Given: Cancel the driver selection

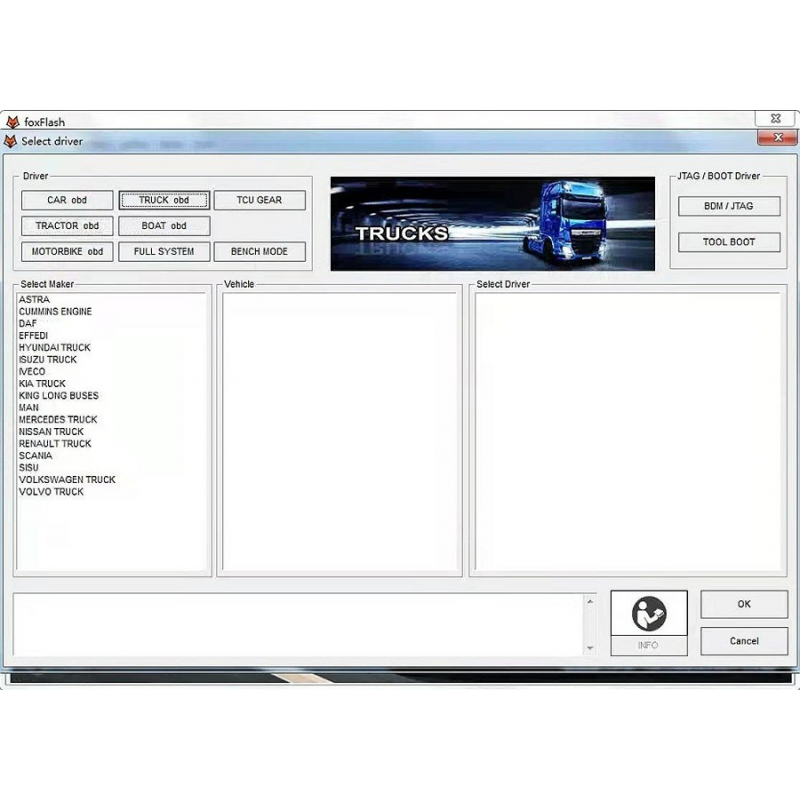Looking at the screenshot, I should [743, 641].
